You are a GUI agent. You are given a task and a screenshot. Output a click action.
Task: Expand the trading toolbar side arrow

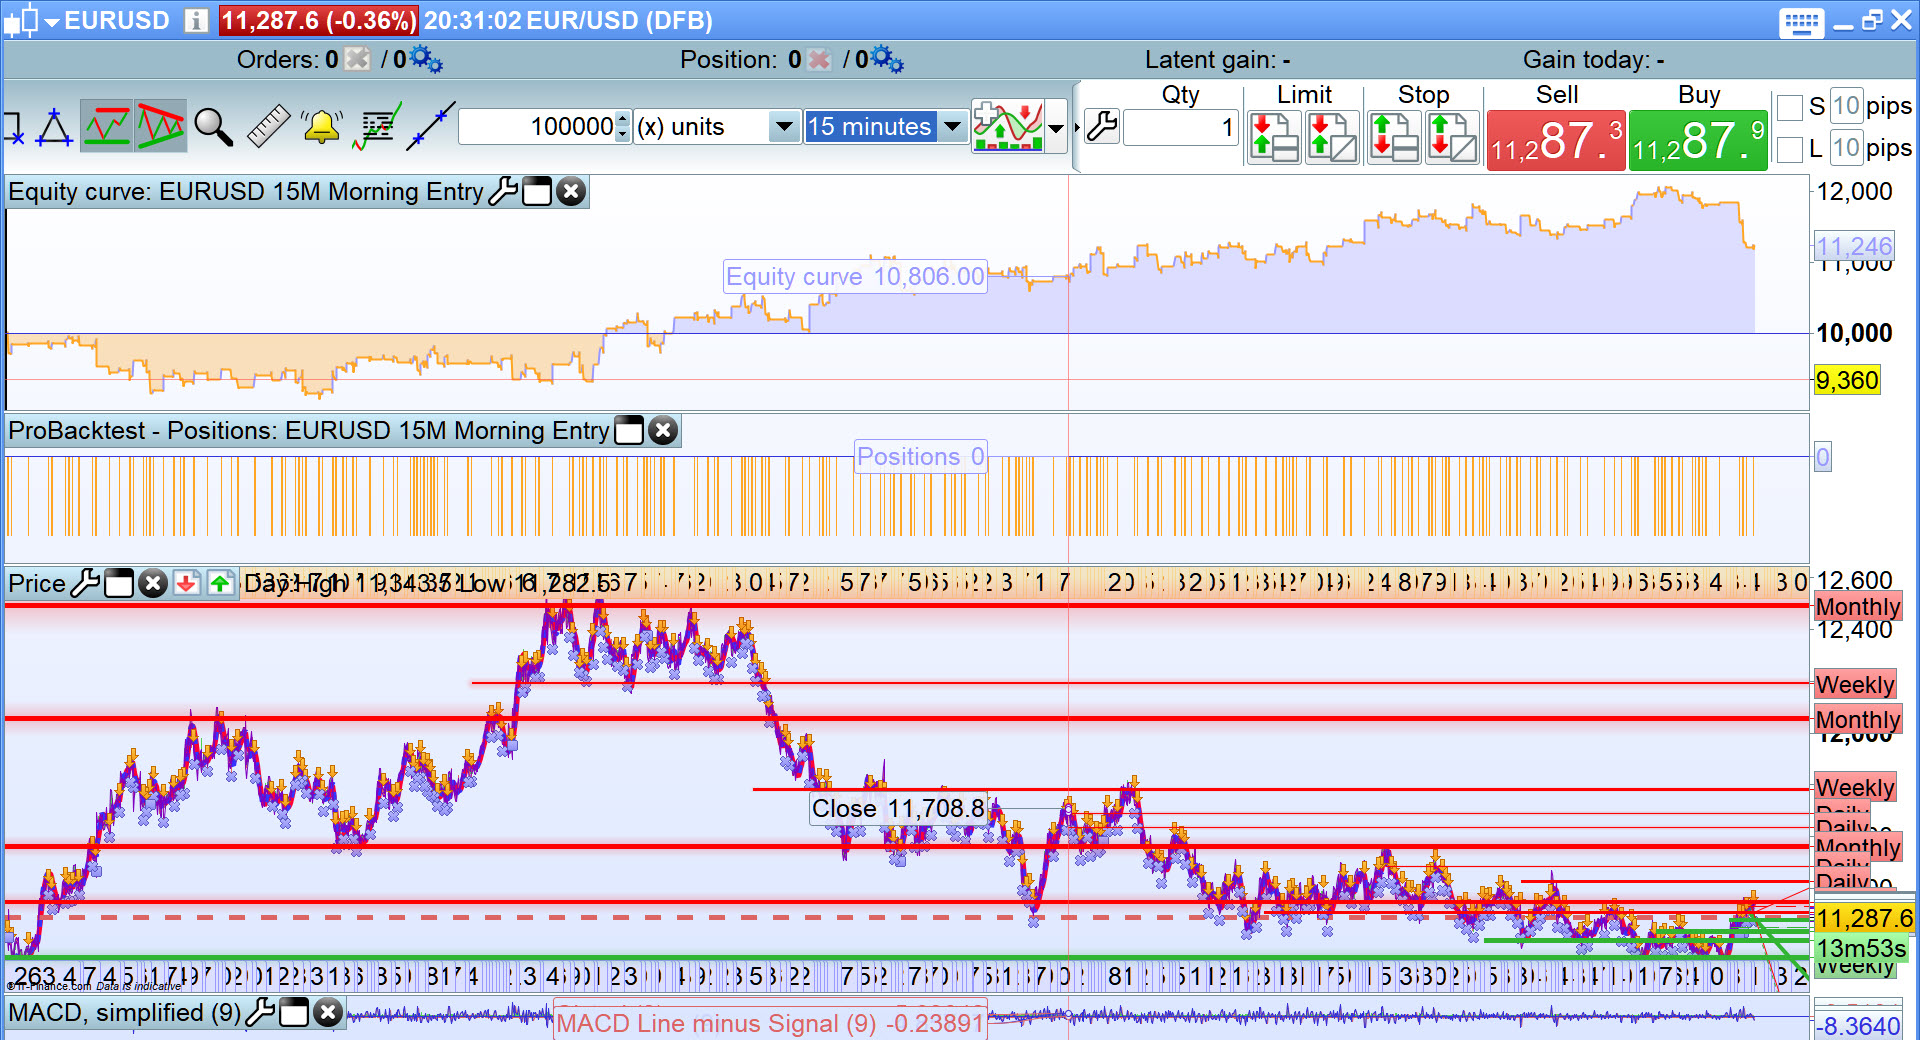click(1077, 127)
